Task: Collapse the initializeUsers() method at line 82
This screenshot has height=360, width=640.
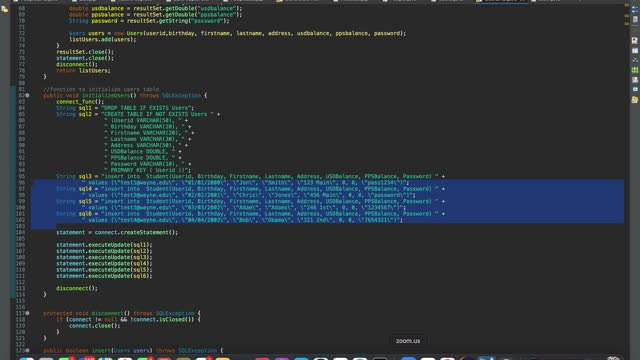Action: pos(27,96)
